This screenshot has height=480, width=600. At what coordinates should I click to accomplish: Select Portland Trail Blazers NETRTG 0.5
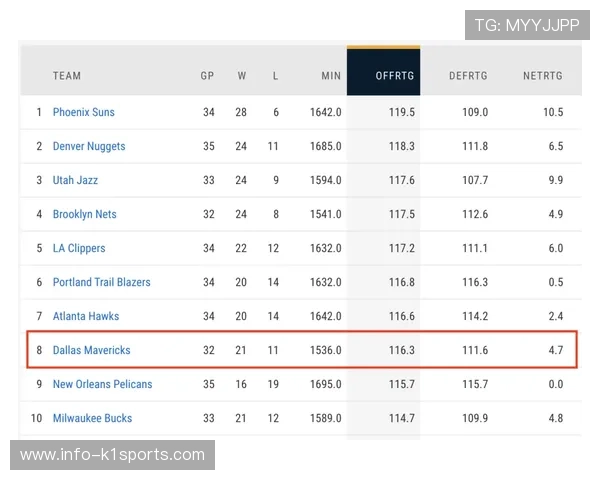pyautogui.click(x=556, y=282)
